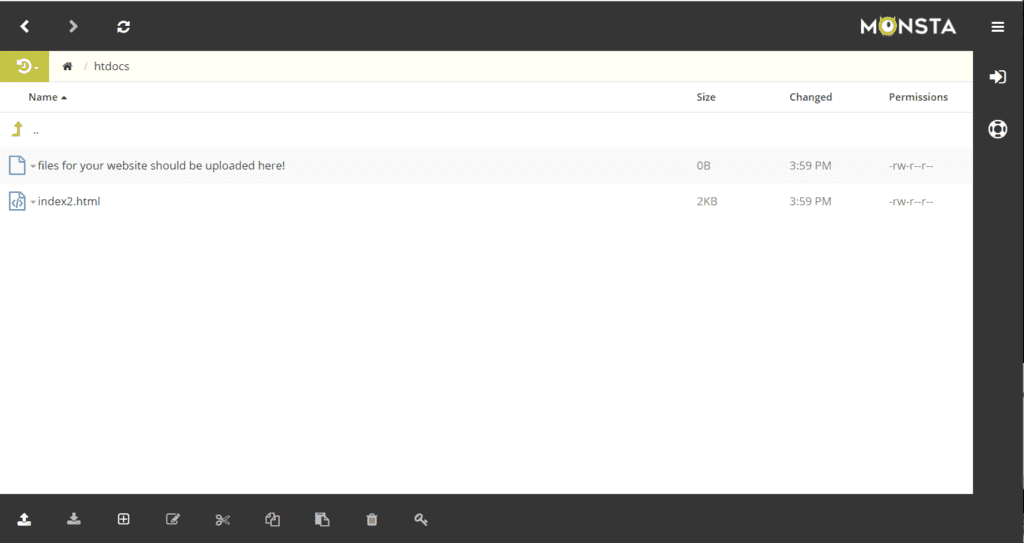Select htdocs in the breadcrumb path
Screen dimensions: 1024x543
(x=112, y=66)
